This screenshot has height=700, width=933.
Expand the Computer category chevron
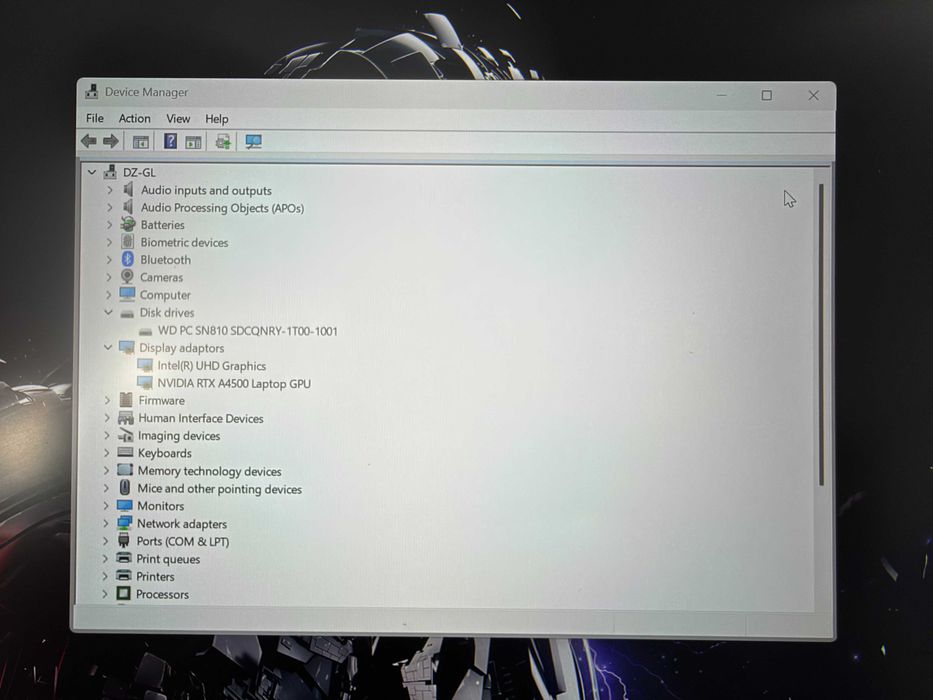pyautogui.click(x=109, y=295)
